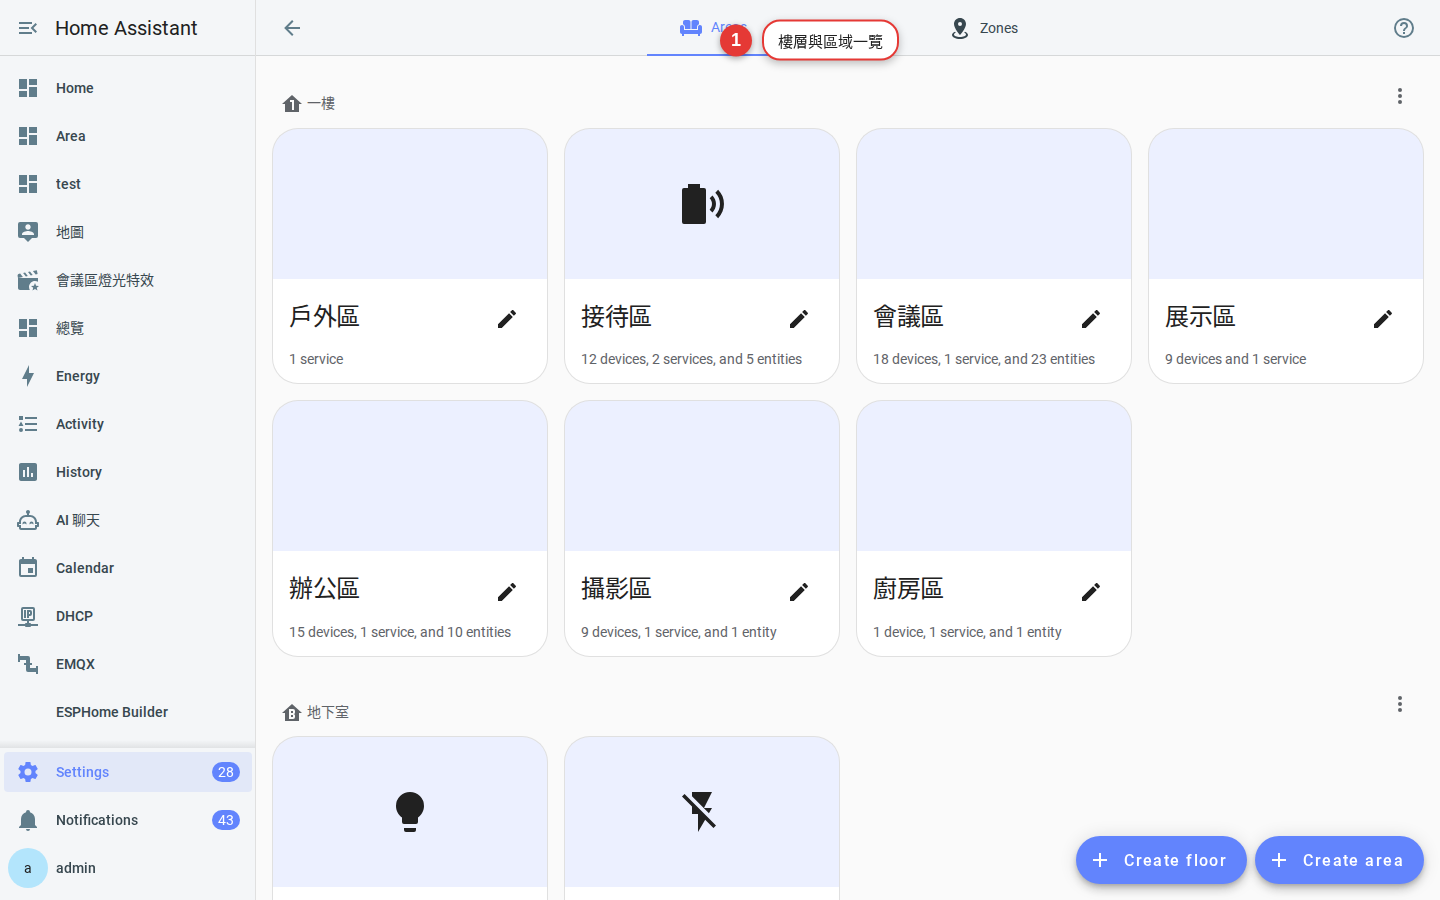Open the 一樓 floor overflow menu
Screen dimensions: 1440x900
pos(1400,96)
